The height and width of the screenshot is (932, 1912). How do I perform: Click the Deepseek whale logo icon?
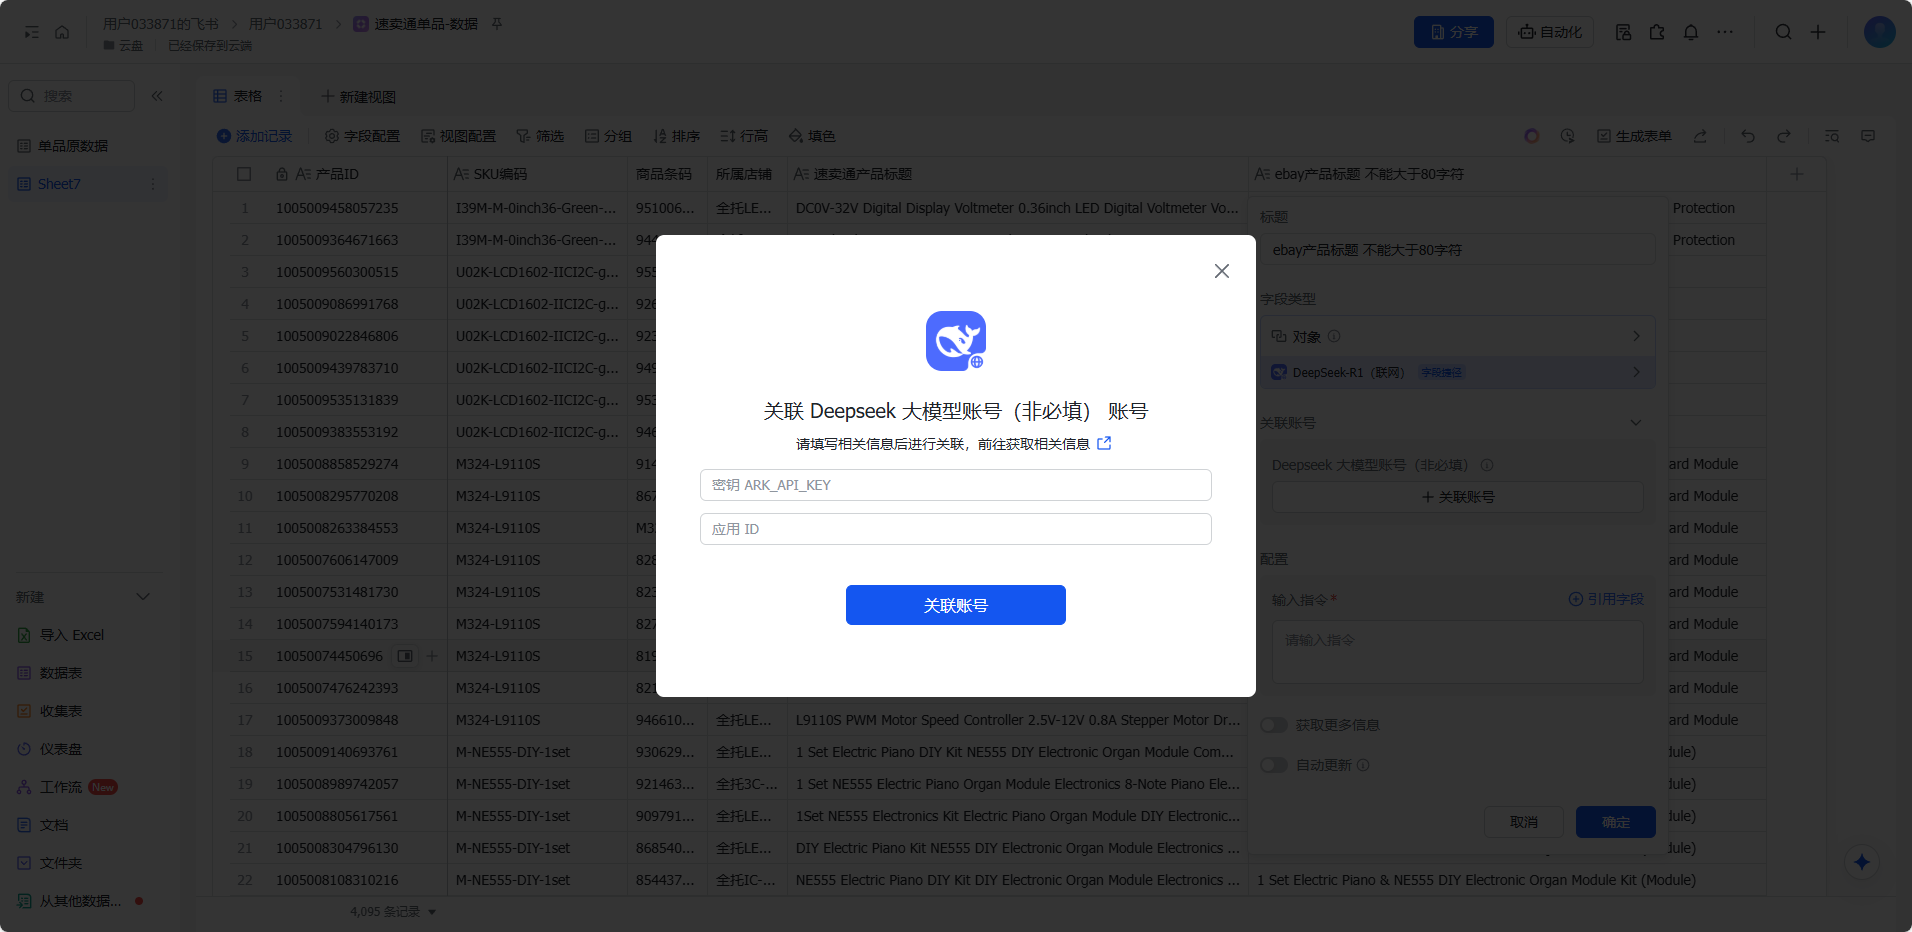coord(955,340)
